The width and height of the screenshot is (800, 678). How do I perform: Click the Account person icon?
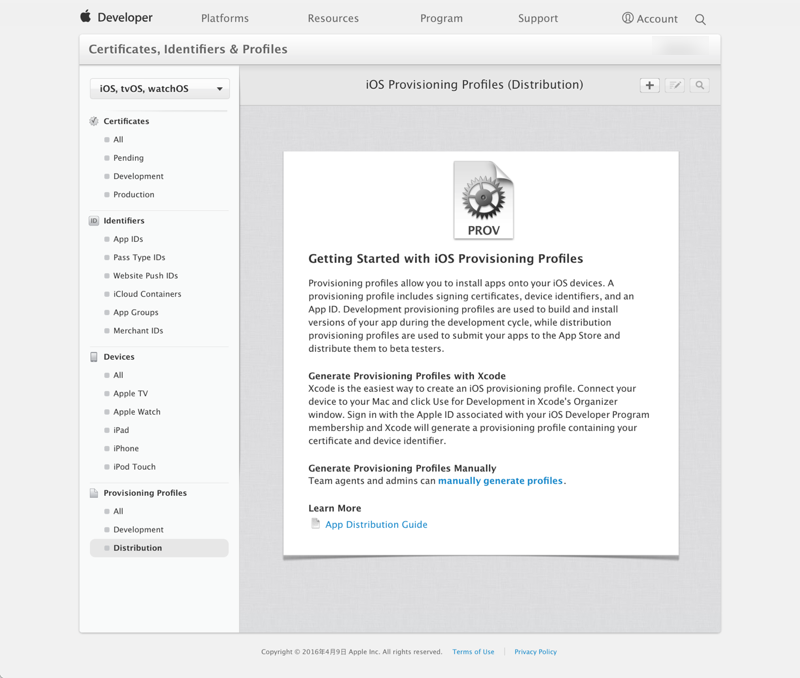pyautogui.click(x=628, y=18)
